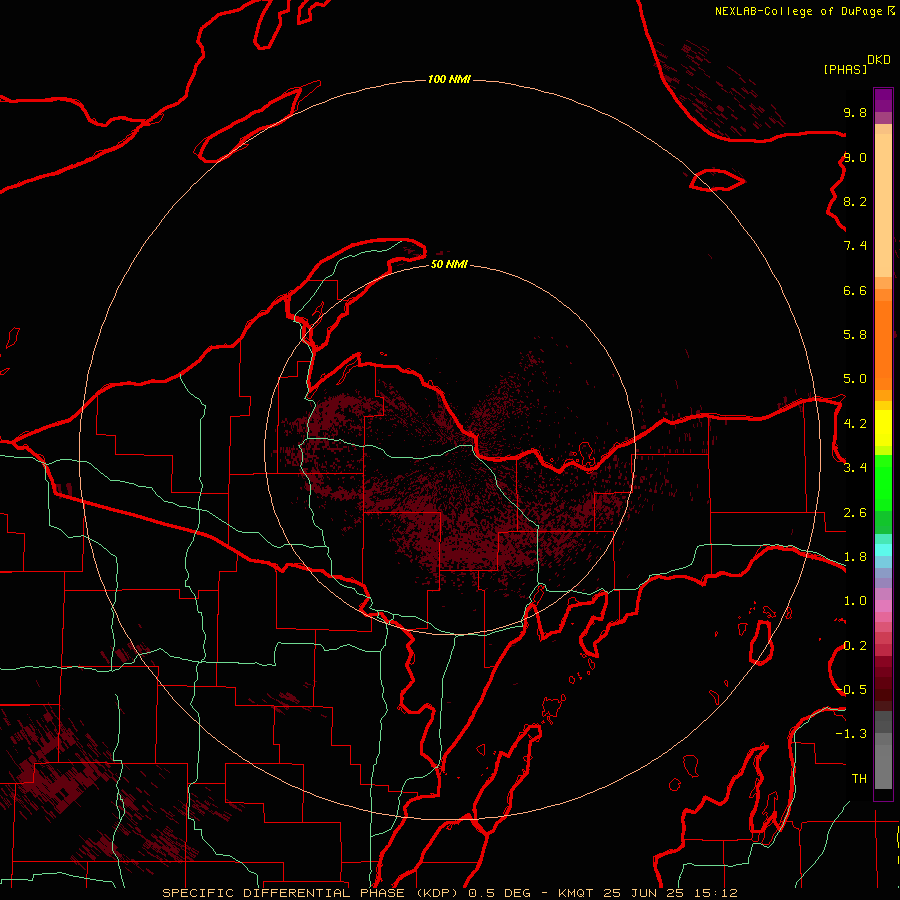Select the 1.8 legend value
Screen dimensions: 900x900
(x=855, y=557)
